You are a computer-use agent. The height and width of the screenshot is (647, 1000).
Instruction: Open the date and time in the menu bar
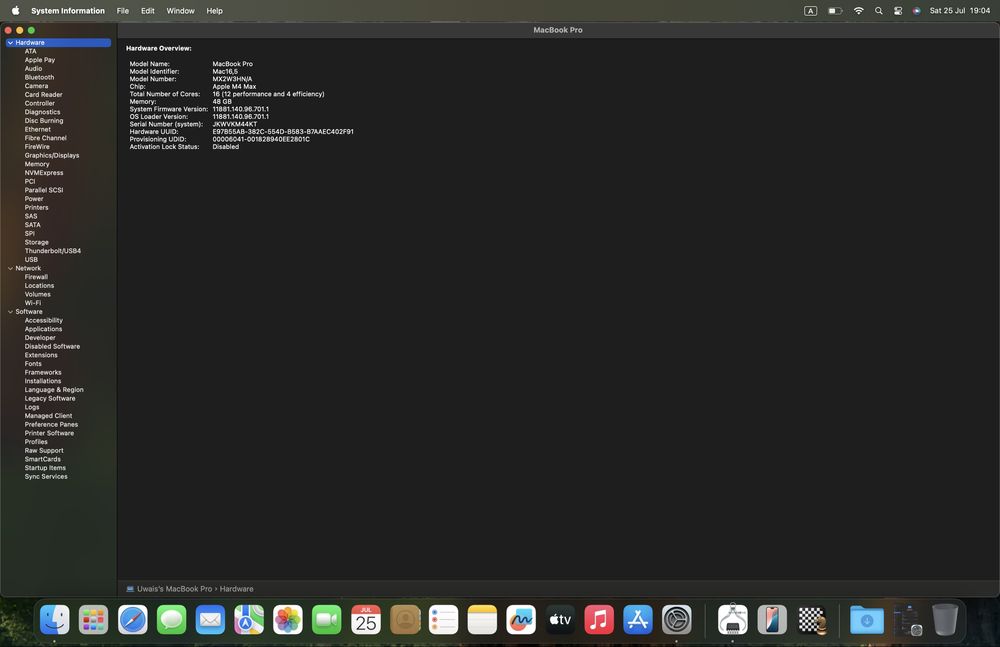tap(960, 11)
